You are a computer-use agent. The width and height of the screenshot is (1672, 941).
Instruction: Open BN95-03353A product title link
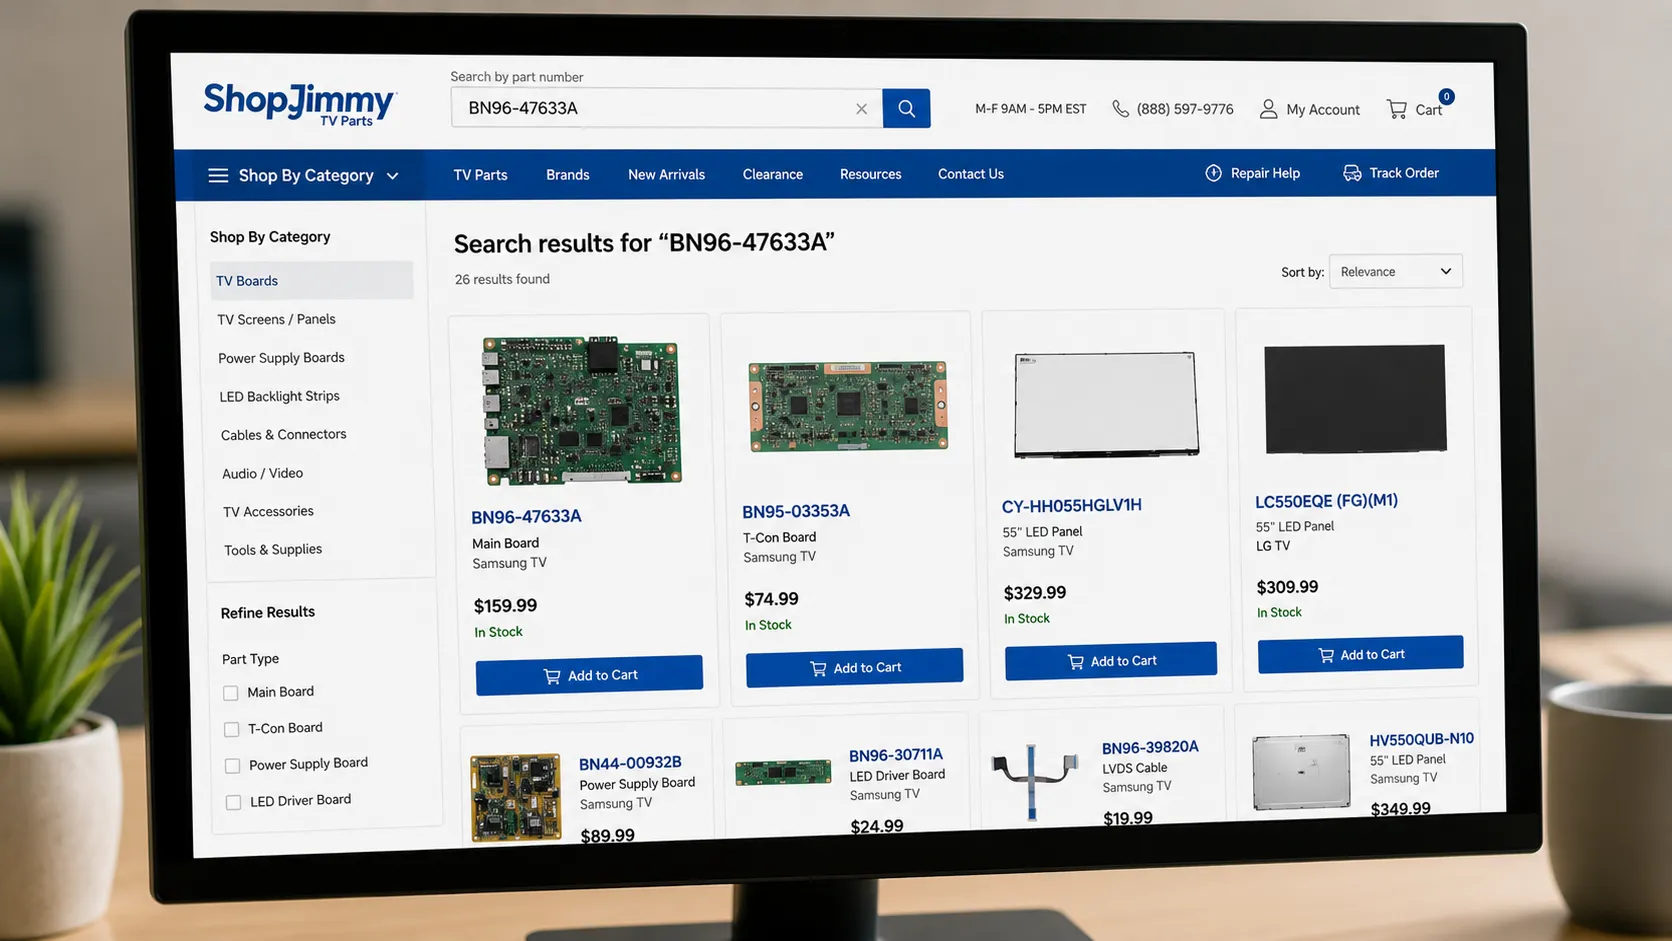click(796, 511)
